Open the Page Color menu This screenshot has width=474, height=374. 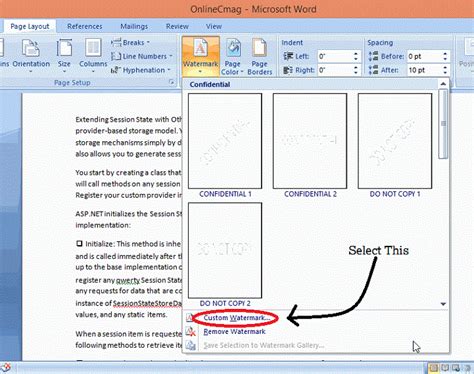click(x=232, y=56)
